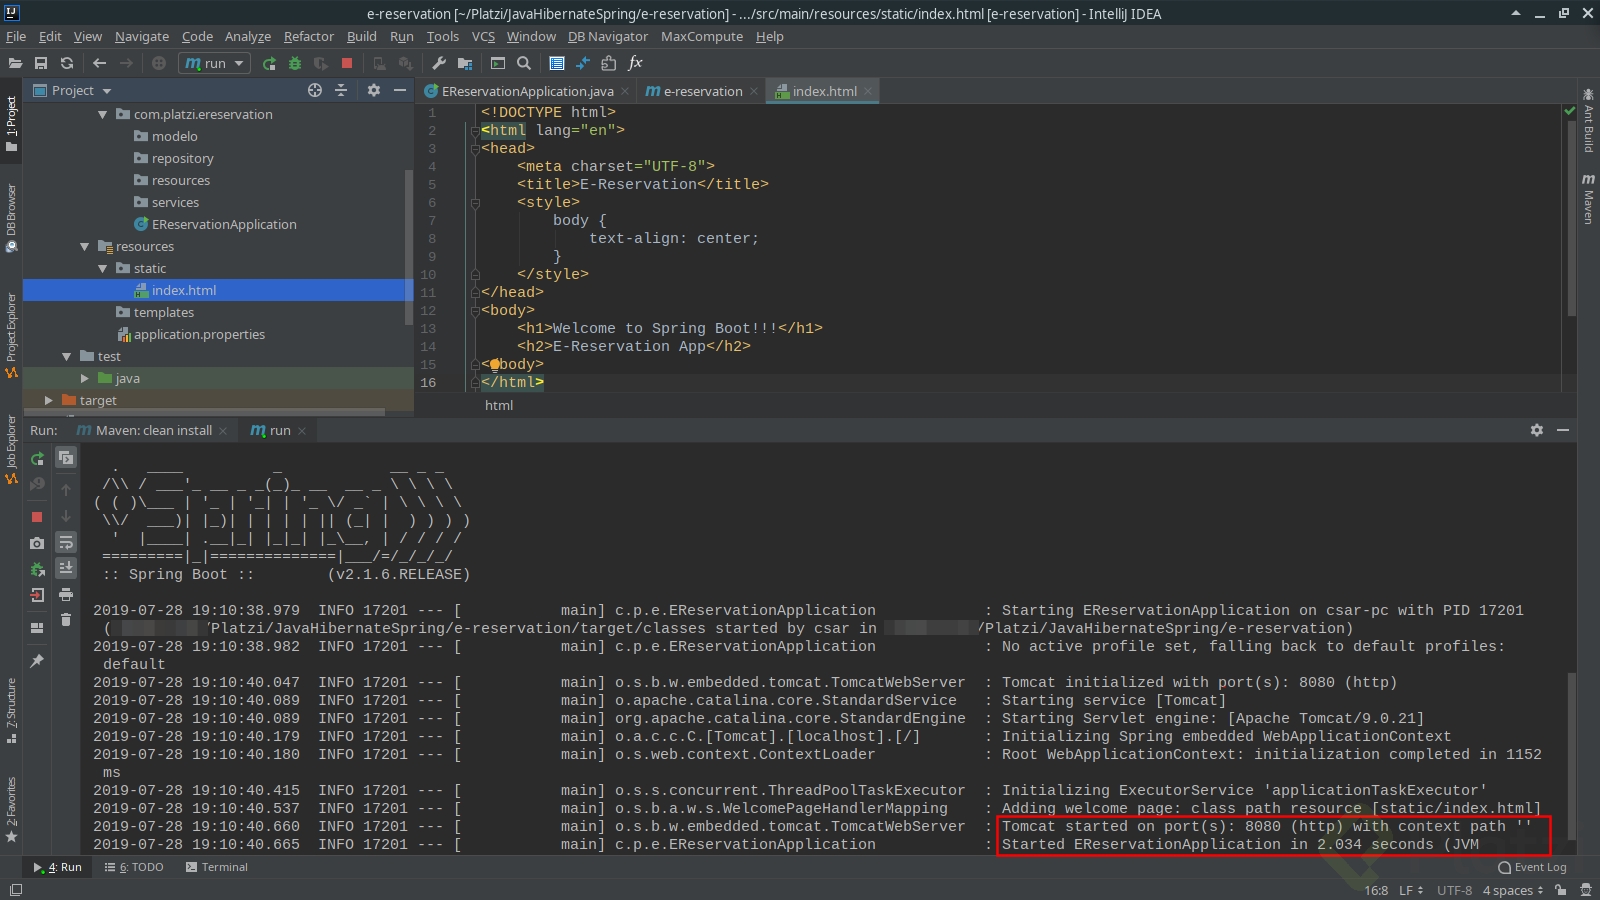Click the green Run icon in main toolbar
This screenshot has height=900, width=1600.
pyautogui.click(x=269, y=63)
